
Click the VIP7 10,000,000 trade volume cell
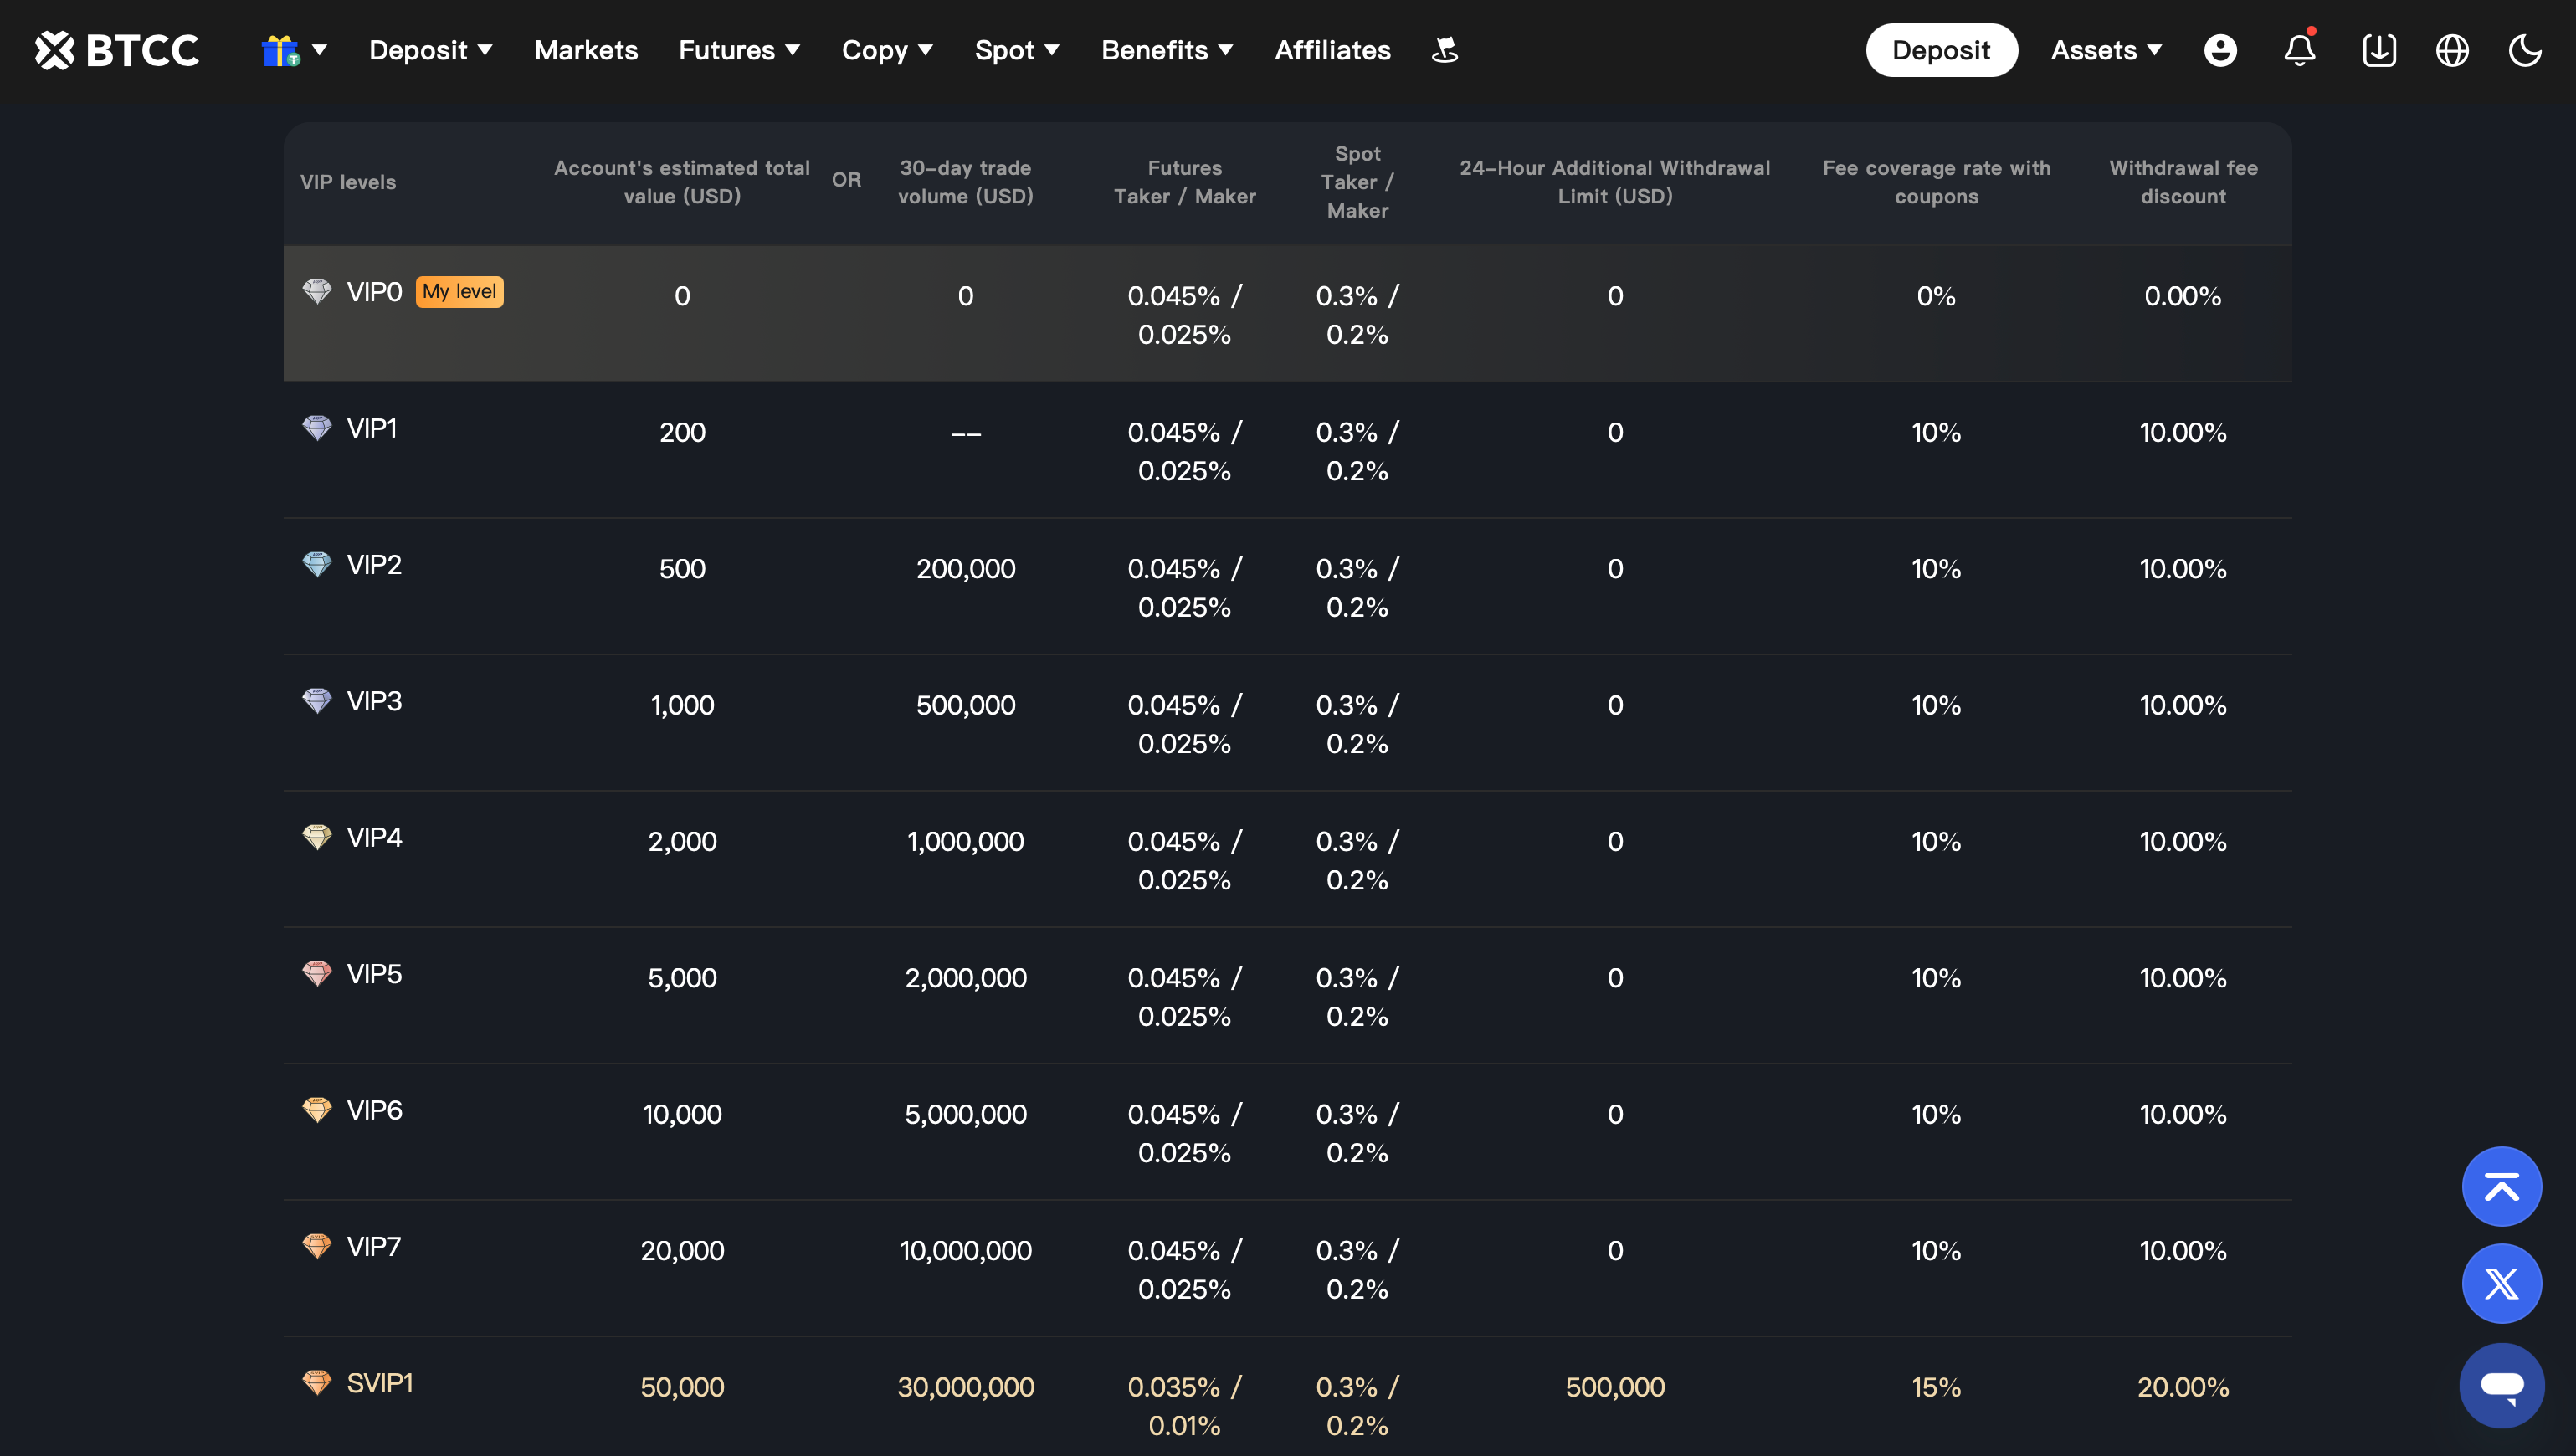coord(965,1251)
